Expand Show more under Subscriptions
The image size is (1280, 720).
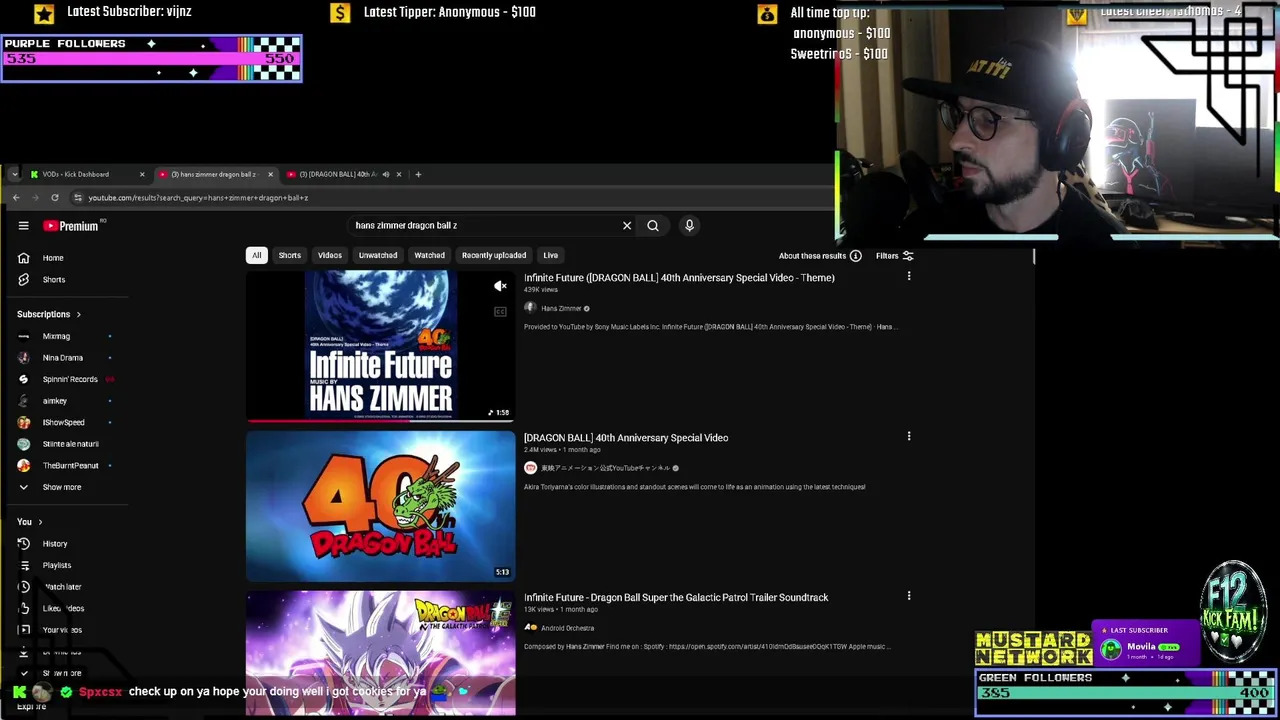pos(64,487)
